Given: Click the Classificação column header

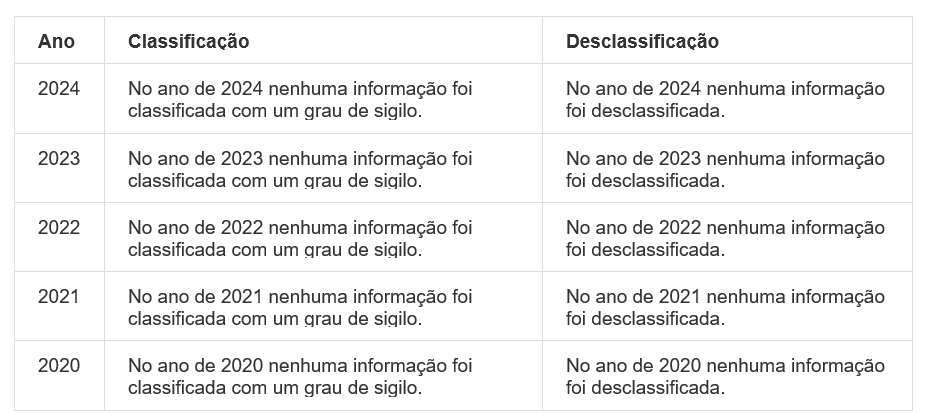Looking at the screenshot, I should (188, 41).
